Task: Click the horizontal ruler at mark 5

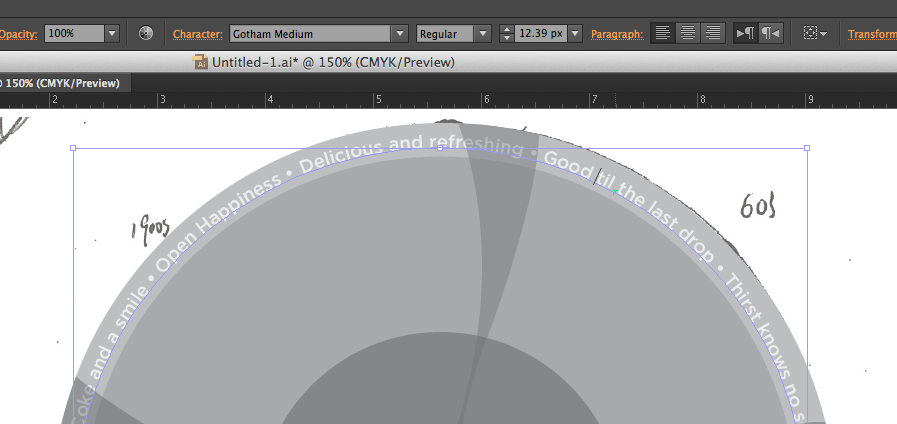Action: tap(378, 100)
